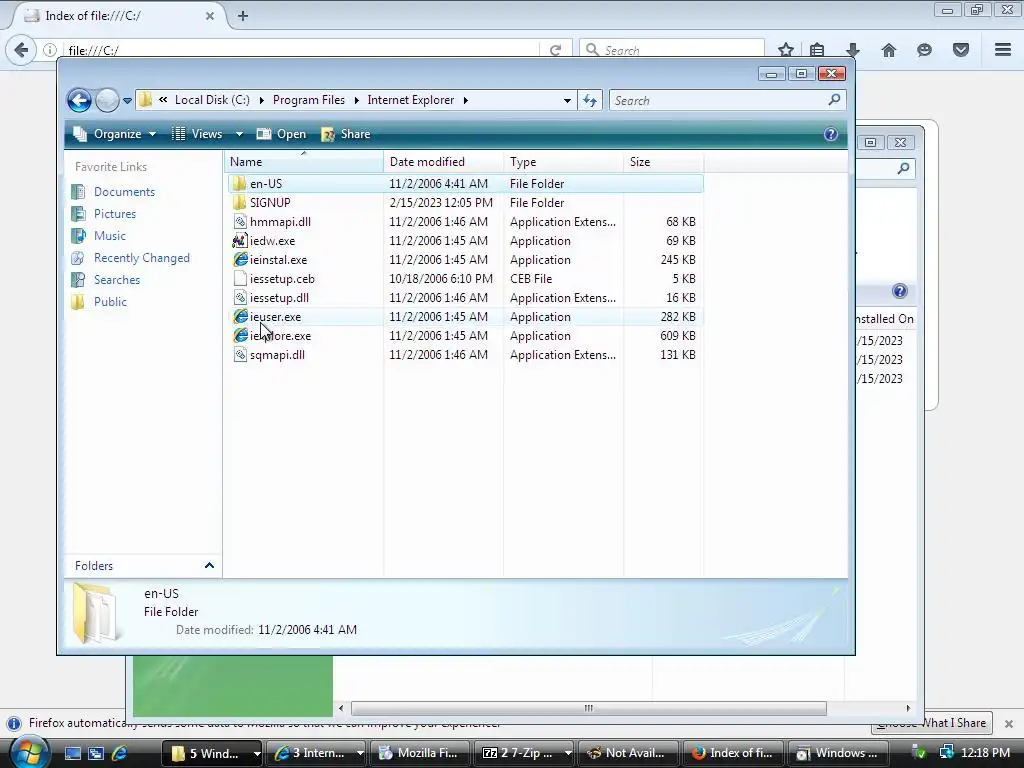Screen dimensions: 1024x768
Task: Select sqmapi.dll file icon
Action: click(x=240, y=355)
